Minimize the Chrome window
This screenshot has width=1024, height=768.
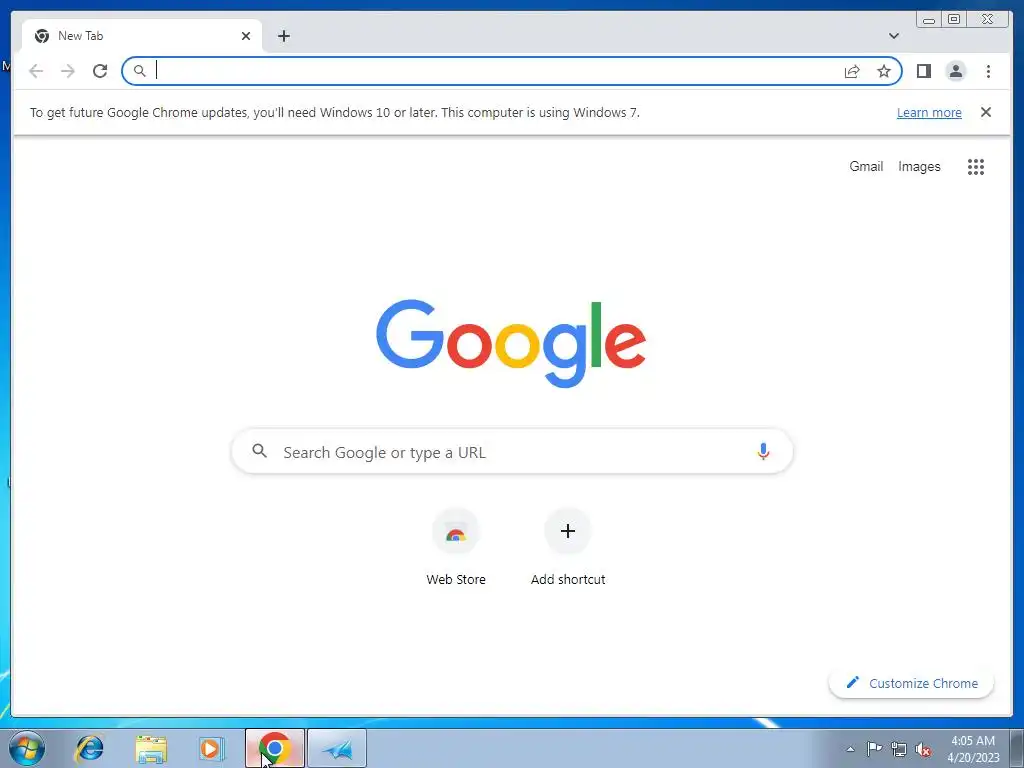[929, 20]
